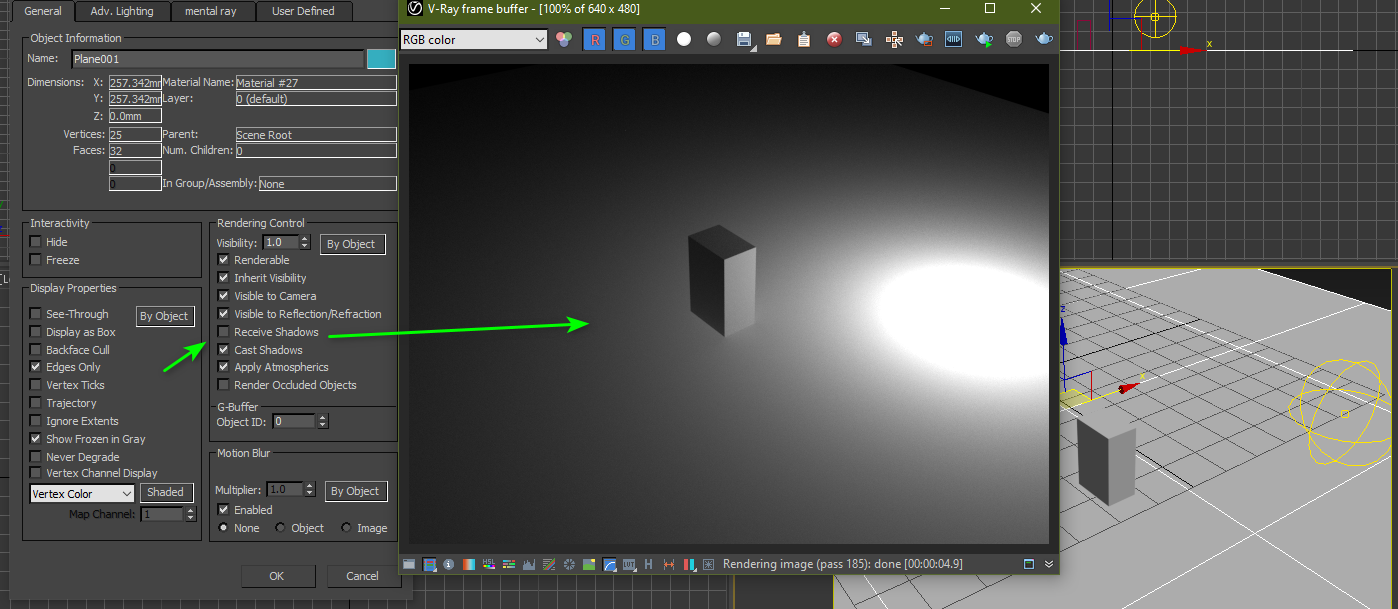Click the object color swatch beside Name
Image resolution: width=1398 pixels, height=609 pixels.
[x=381, y=59]
